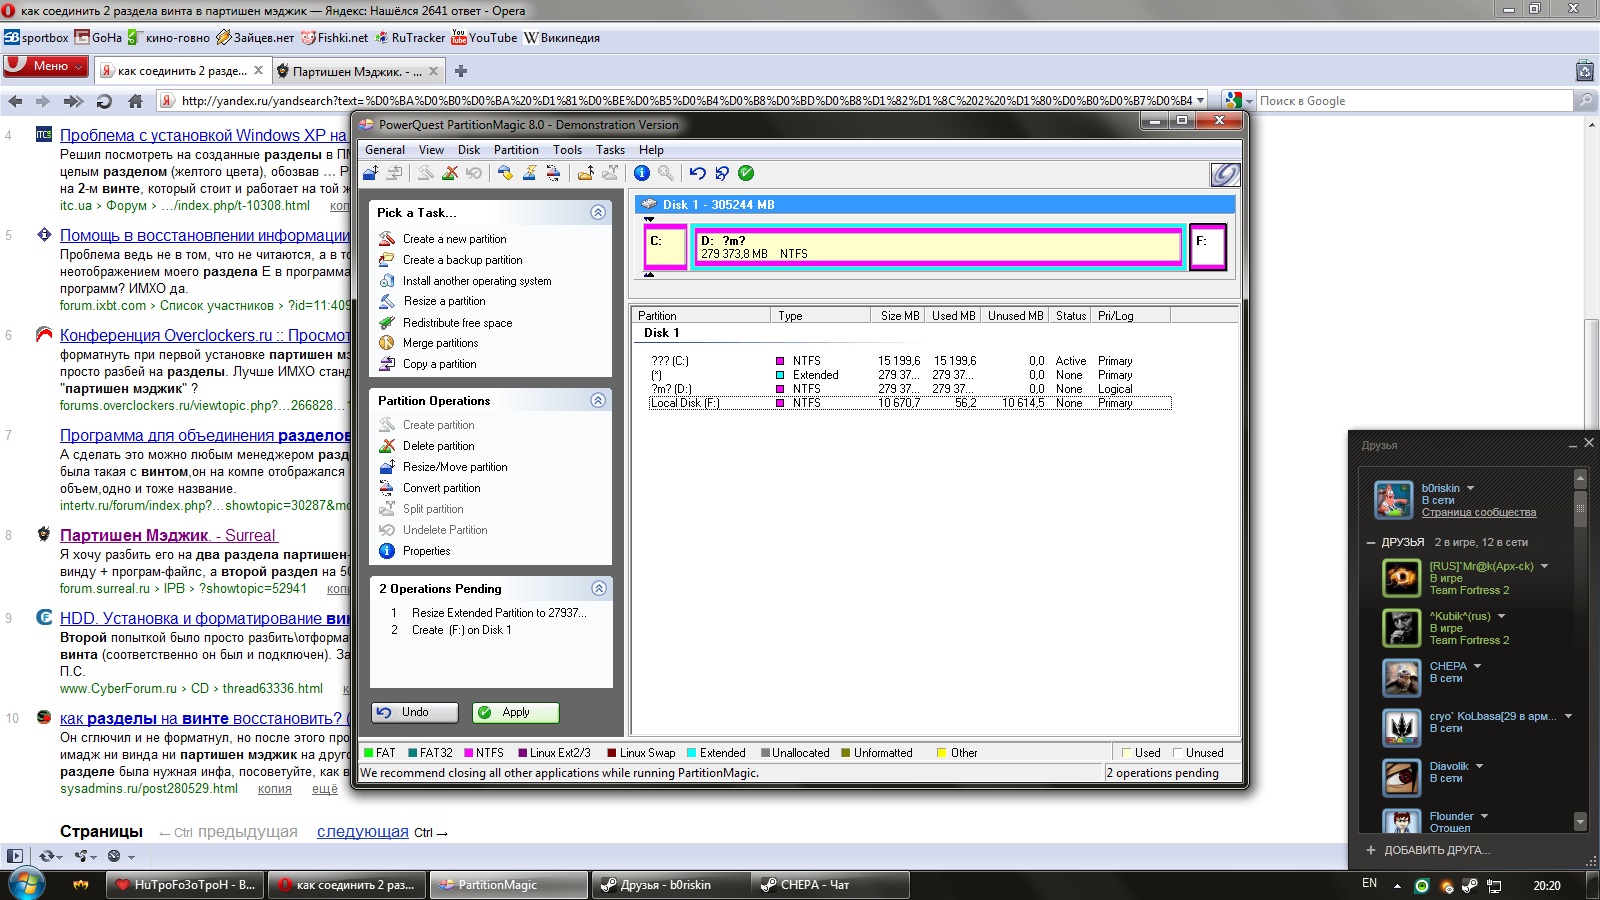Click the Label partition tag toolbar icon

coord(505,173)
